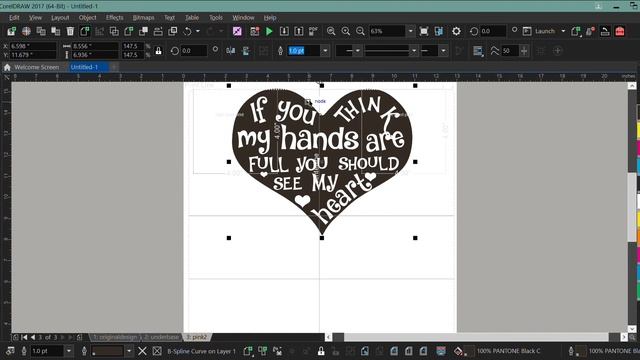
Task: Click the Home icon left of Welcome Screen tab
Action: pyautogui.click(x=7, y=67)
